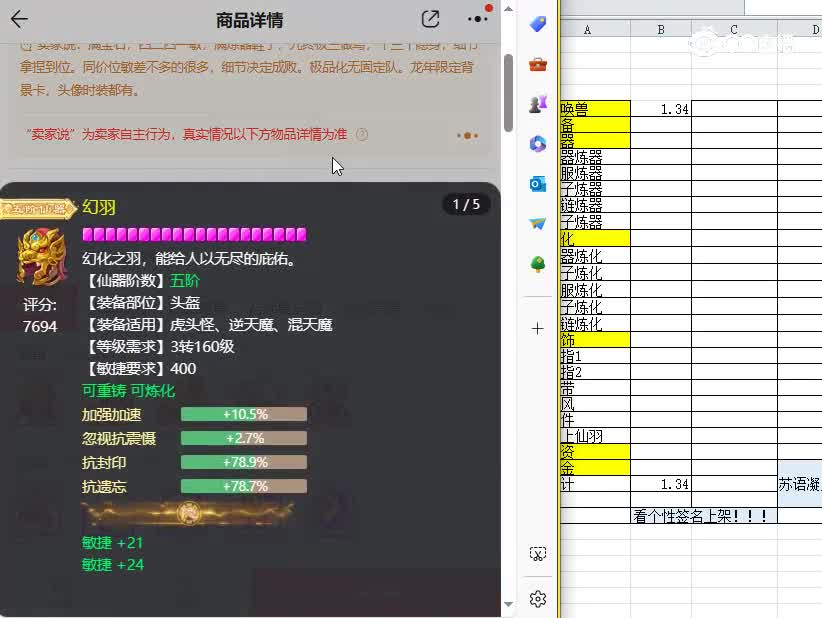Open the blue paper plane sidebar icon
The image size is (822, 618).
(538, 224)
